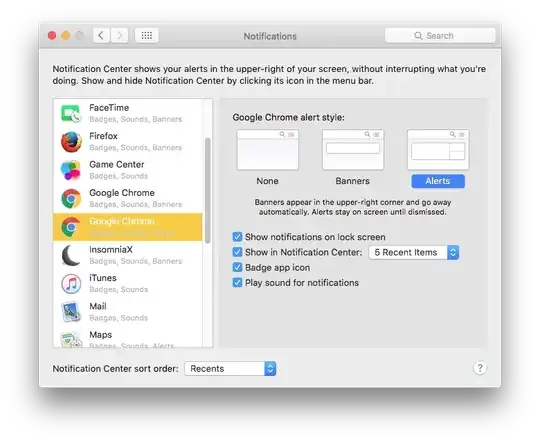Click the Firefox icon in app list

pos(71,142)
